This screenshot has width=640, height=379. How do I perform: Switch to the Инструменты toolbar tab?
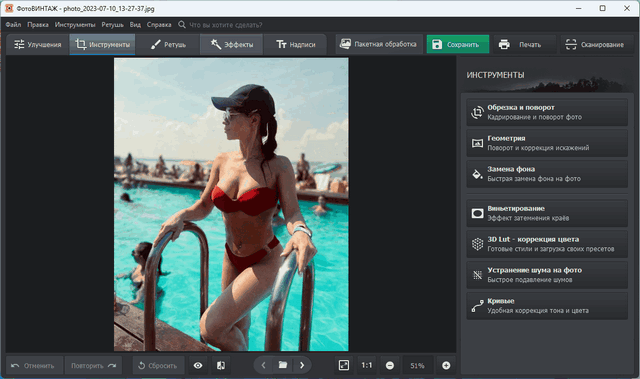coord(102,44)
